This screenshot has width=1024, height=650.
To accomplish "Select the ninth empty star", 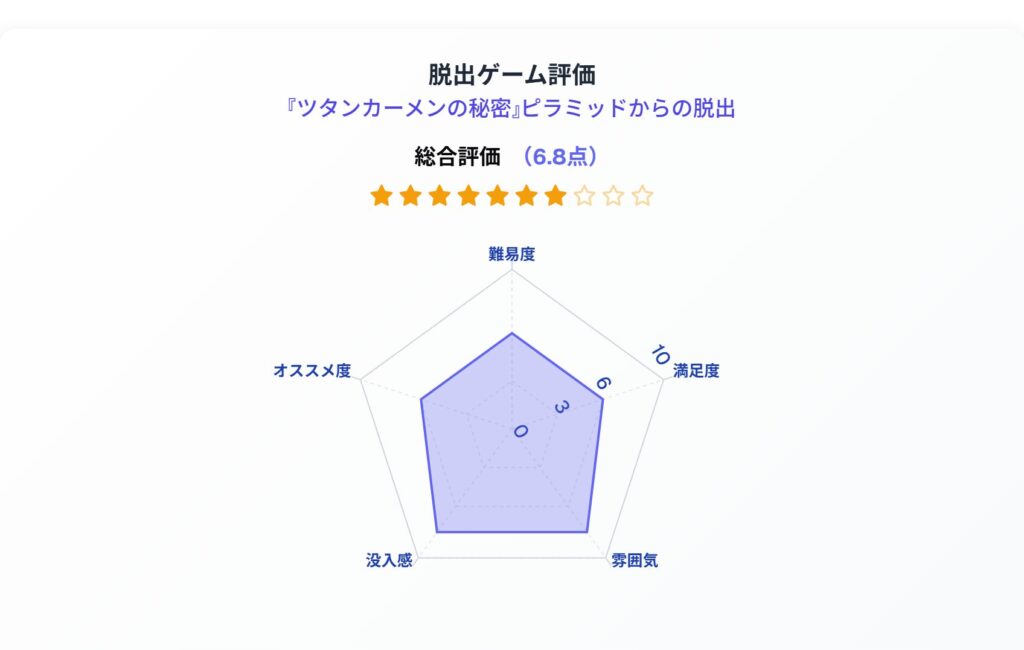I will click(x=614, y=195).
